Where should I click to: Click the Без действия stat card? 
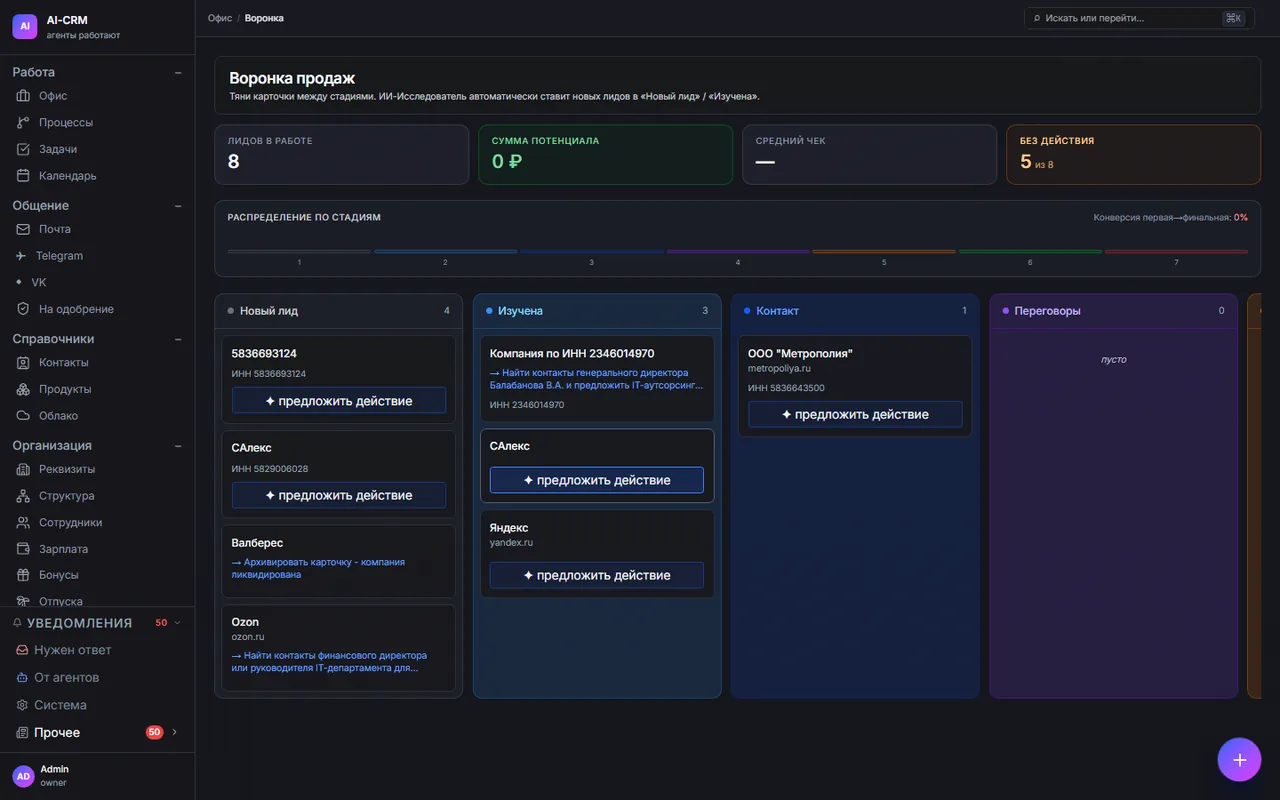[1133, 154]
